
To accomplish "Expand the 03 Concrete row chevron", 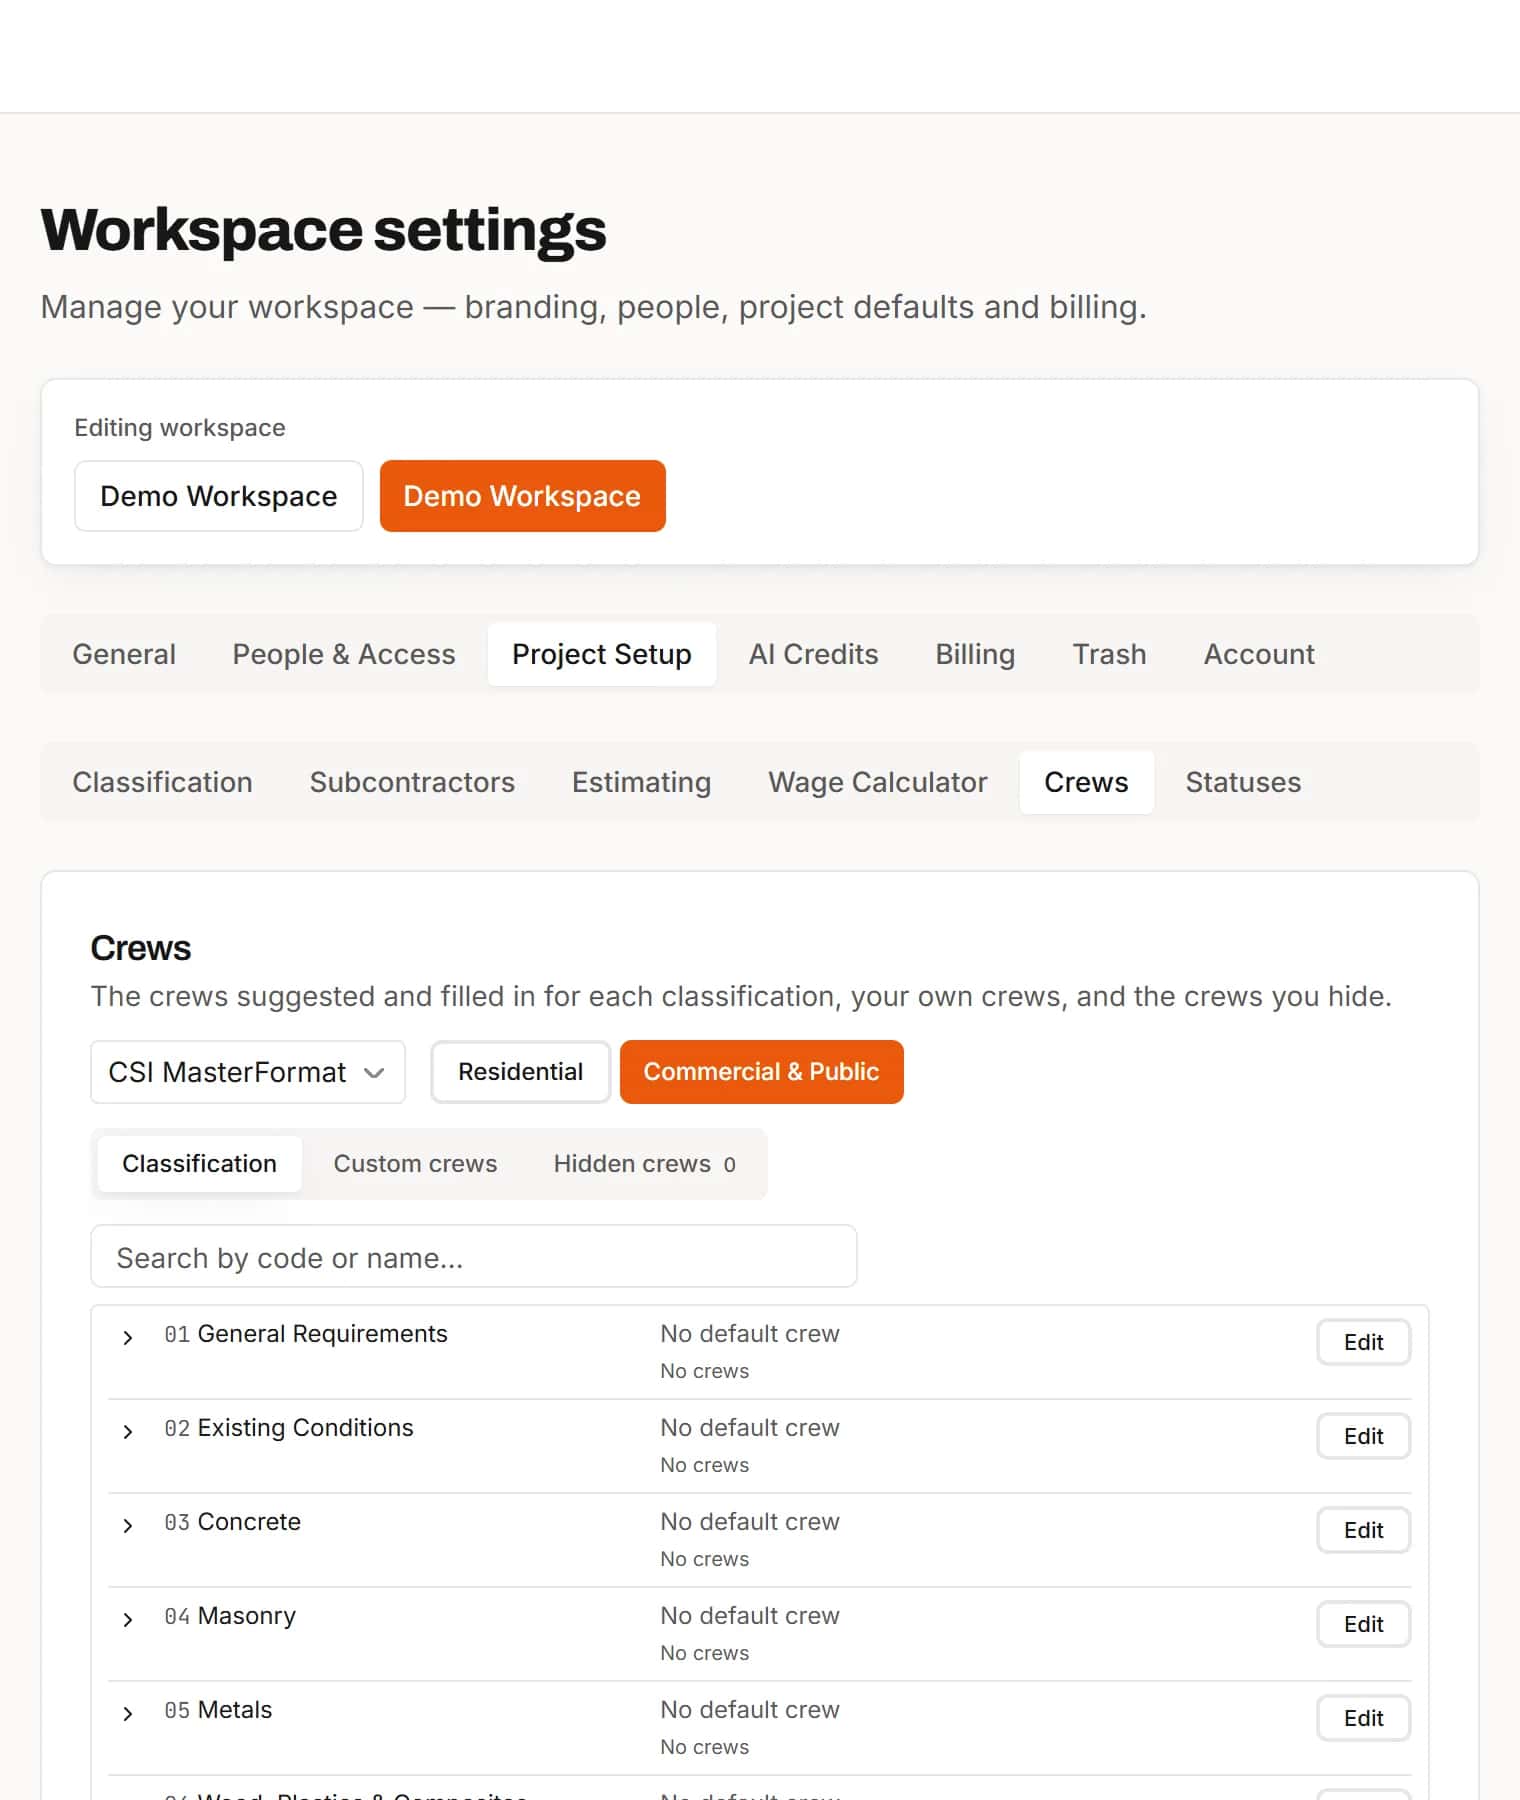I will click(x=127, y=1526).
